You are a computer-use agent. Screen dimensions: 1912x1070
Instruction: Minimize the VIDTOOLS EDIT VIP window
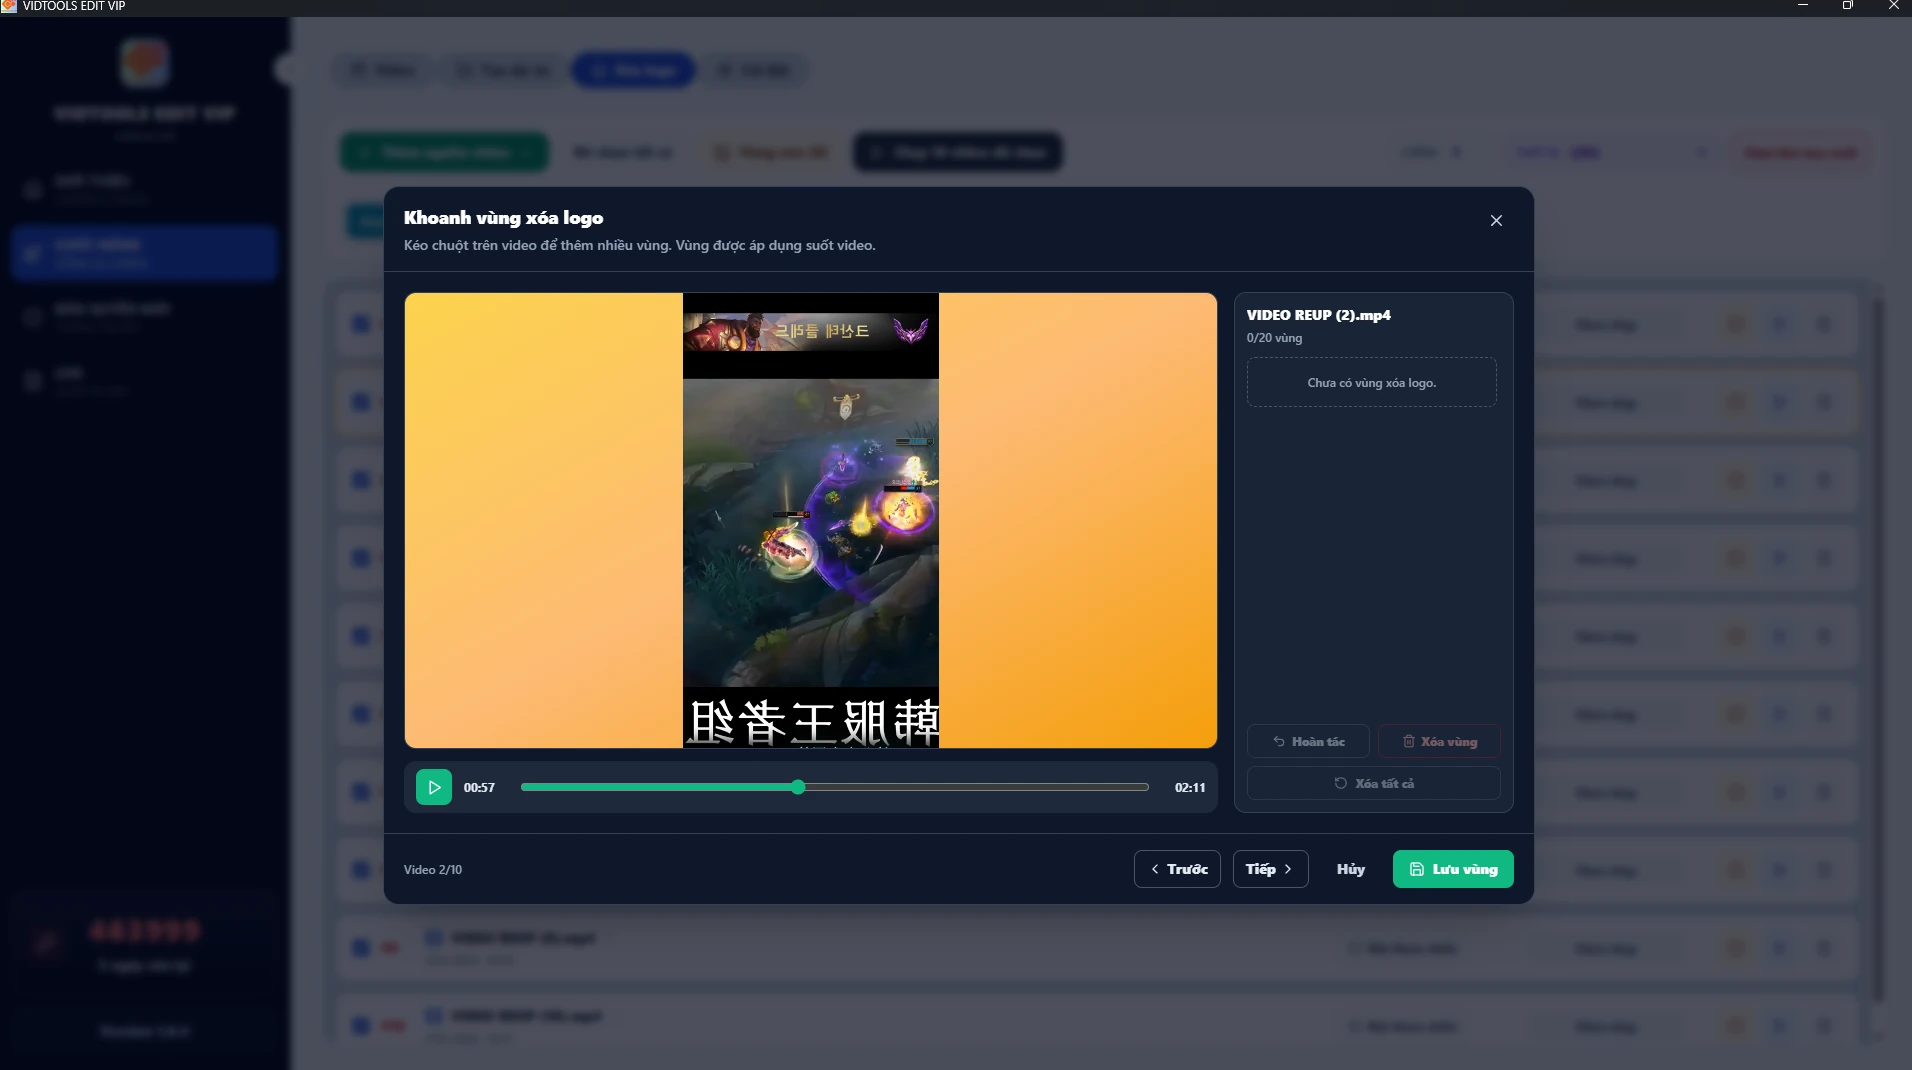[1802, 6]
